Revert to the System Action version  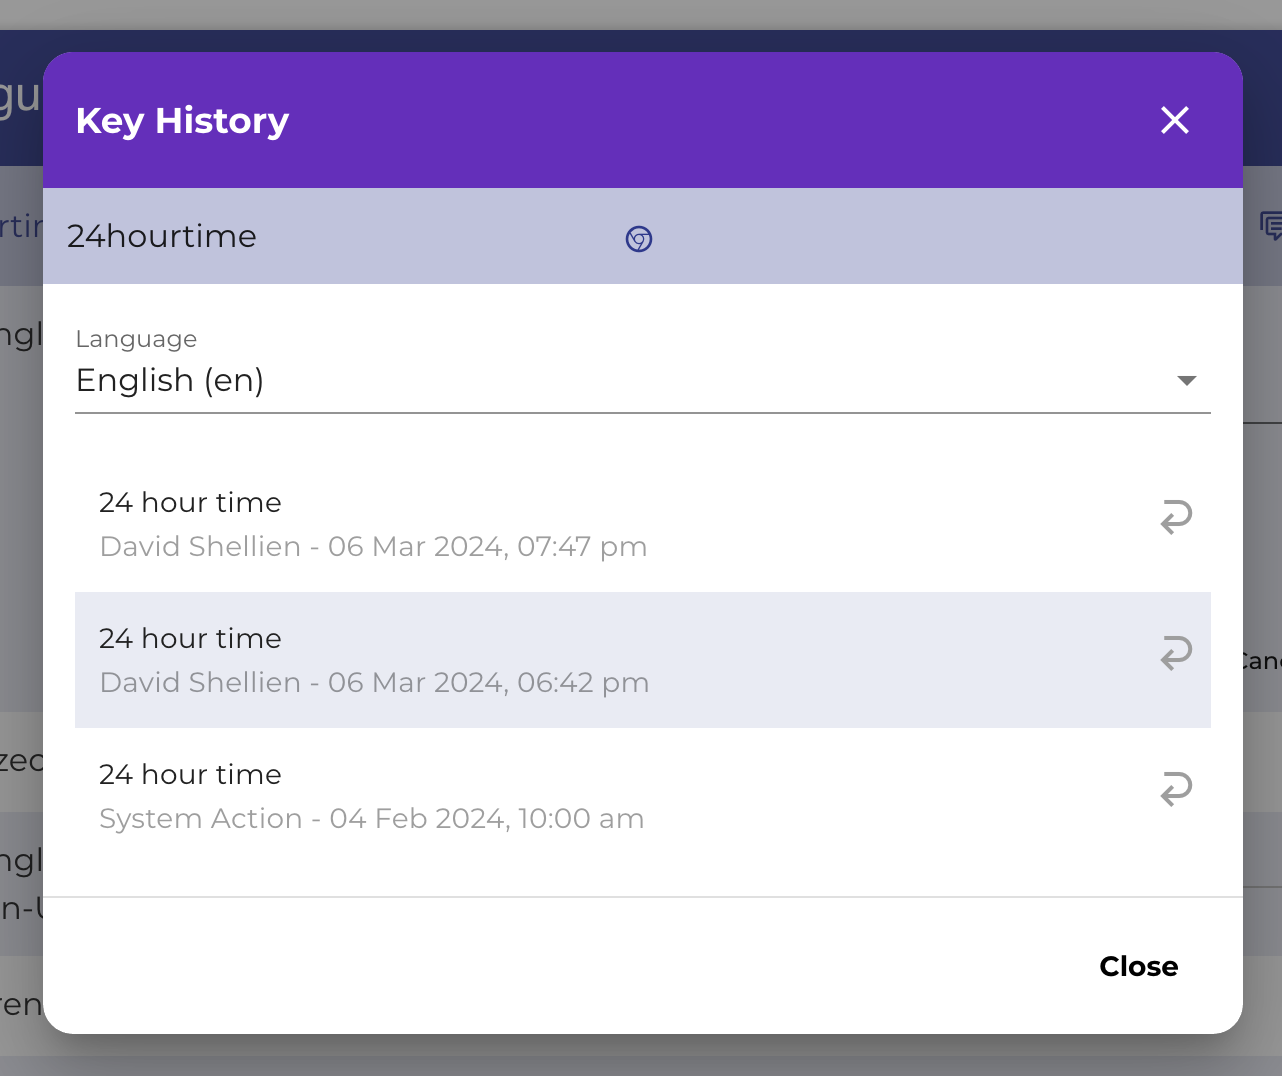pos(1176,789)
